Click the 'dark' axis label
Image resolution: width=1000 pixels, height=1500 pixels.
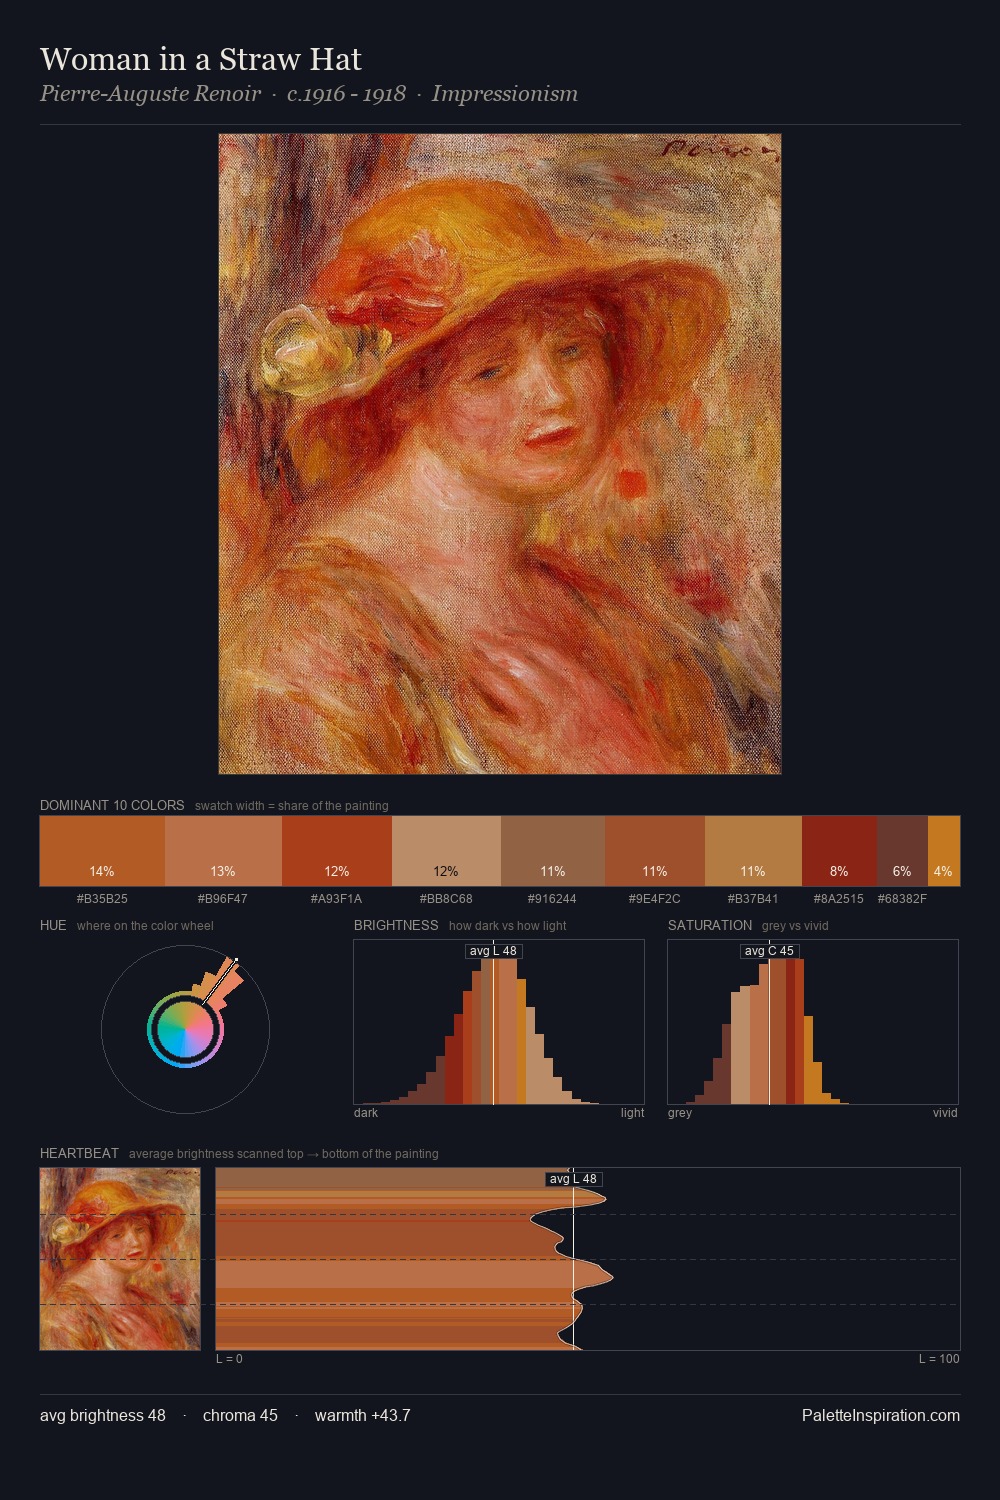(x=366, y=1113)
